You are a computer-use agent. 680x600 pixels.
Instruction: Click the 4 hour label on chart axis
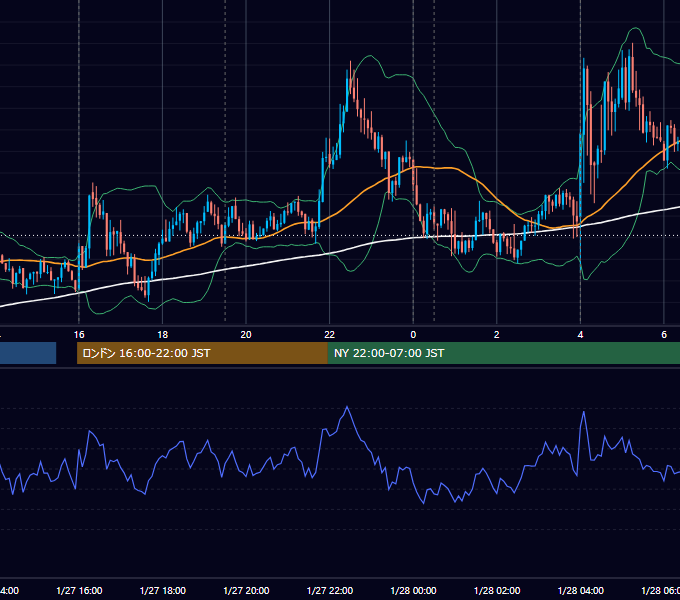pyautogui.click(x=580, y=335)
